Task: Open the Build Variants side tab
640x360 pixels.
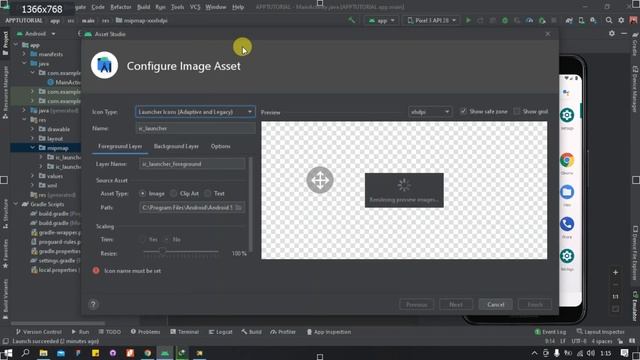Action: (5, 299)
